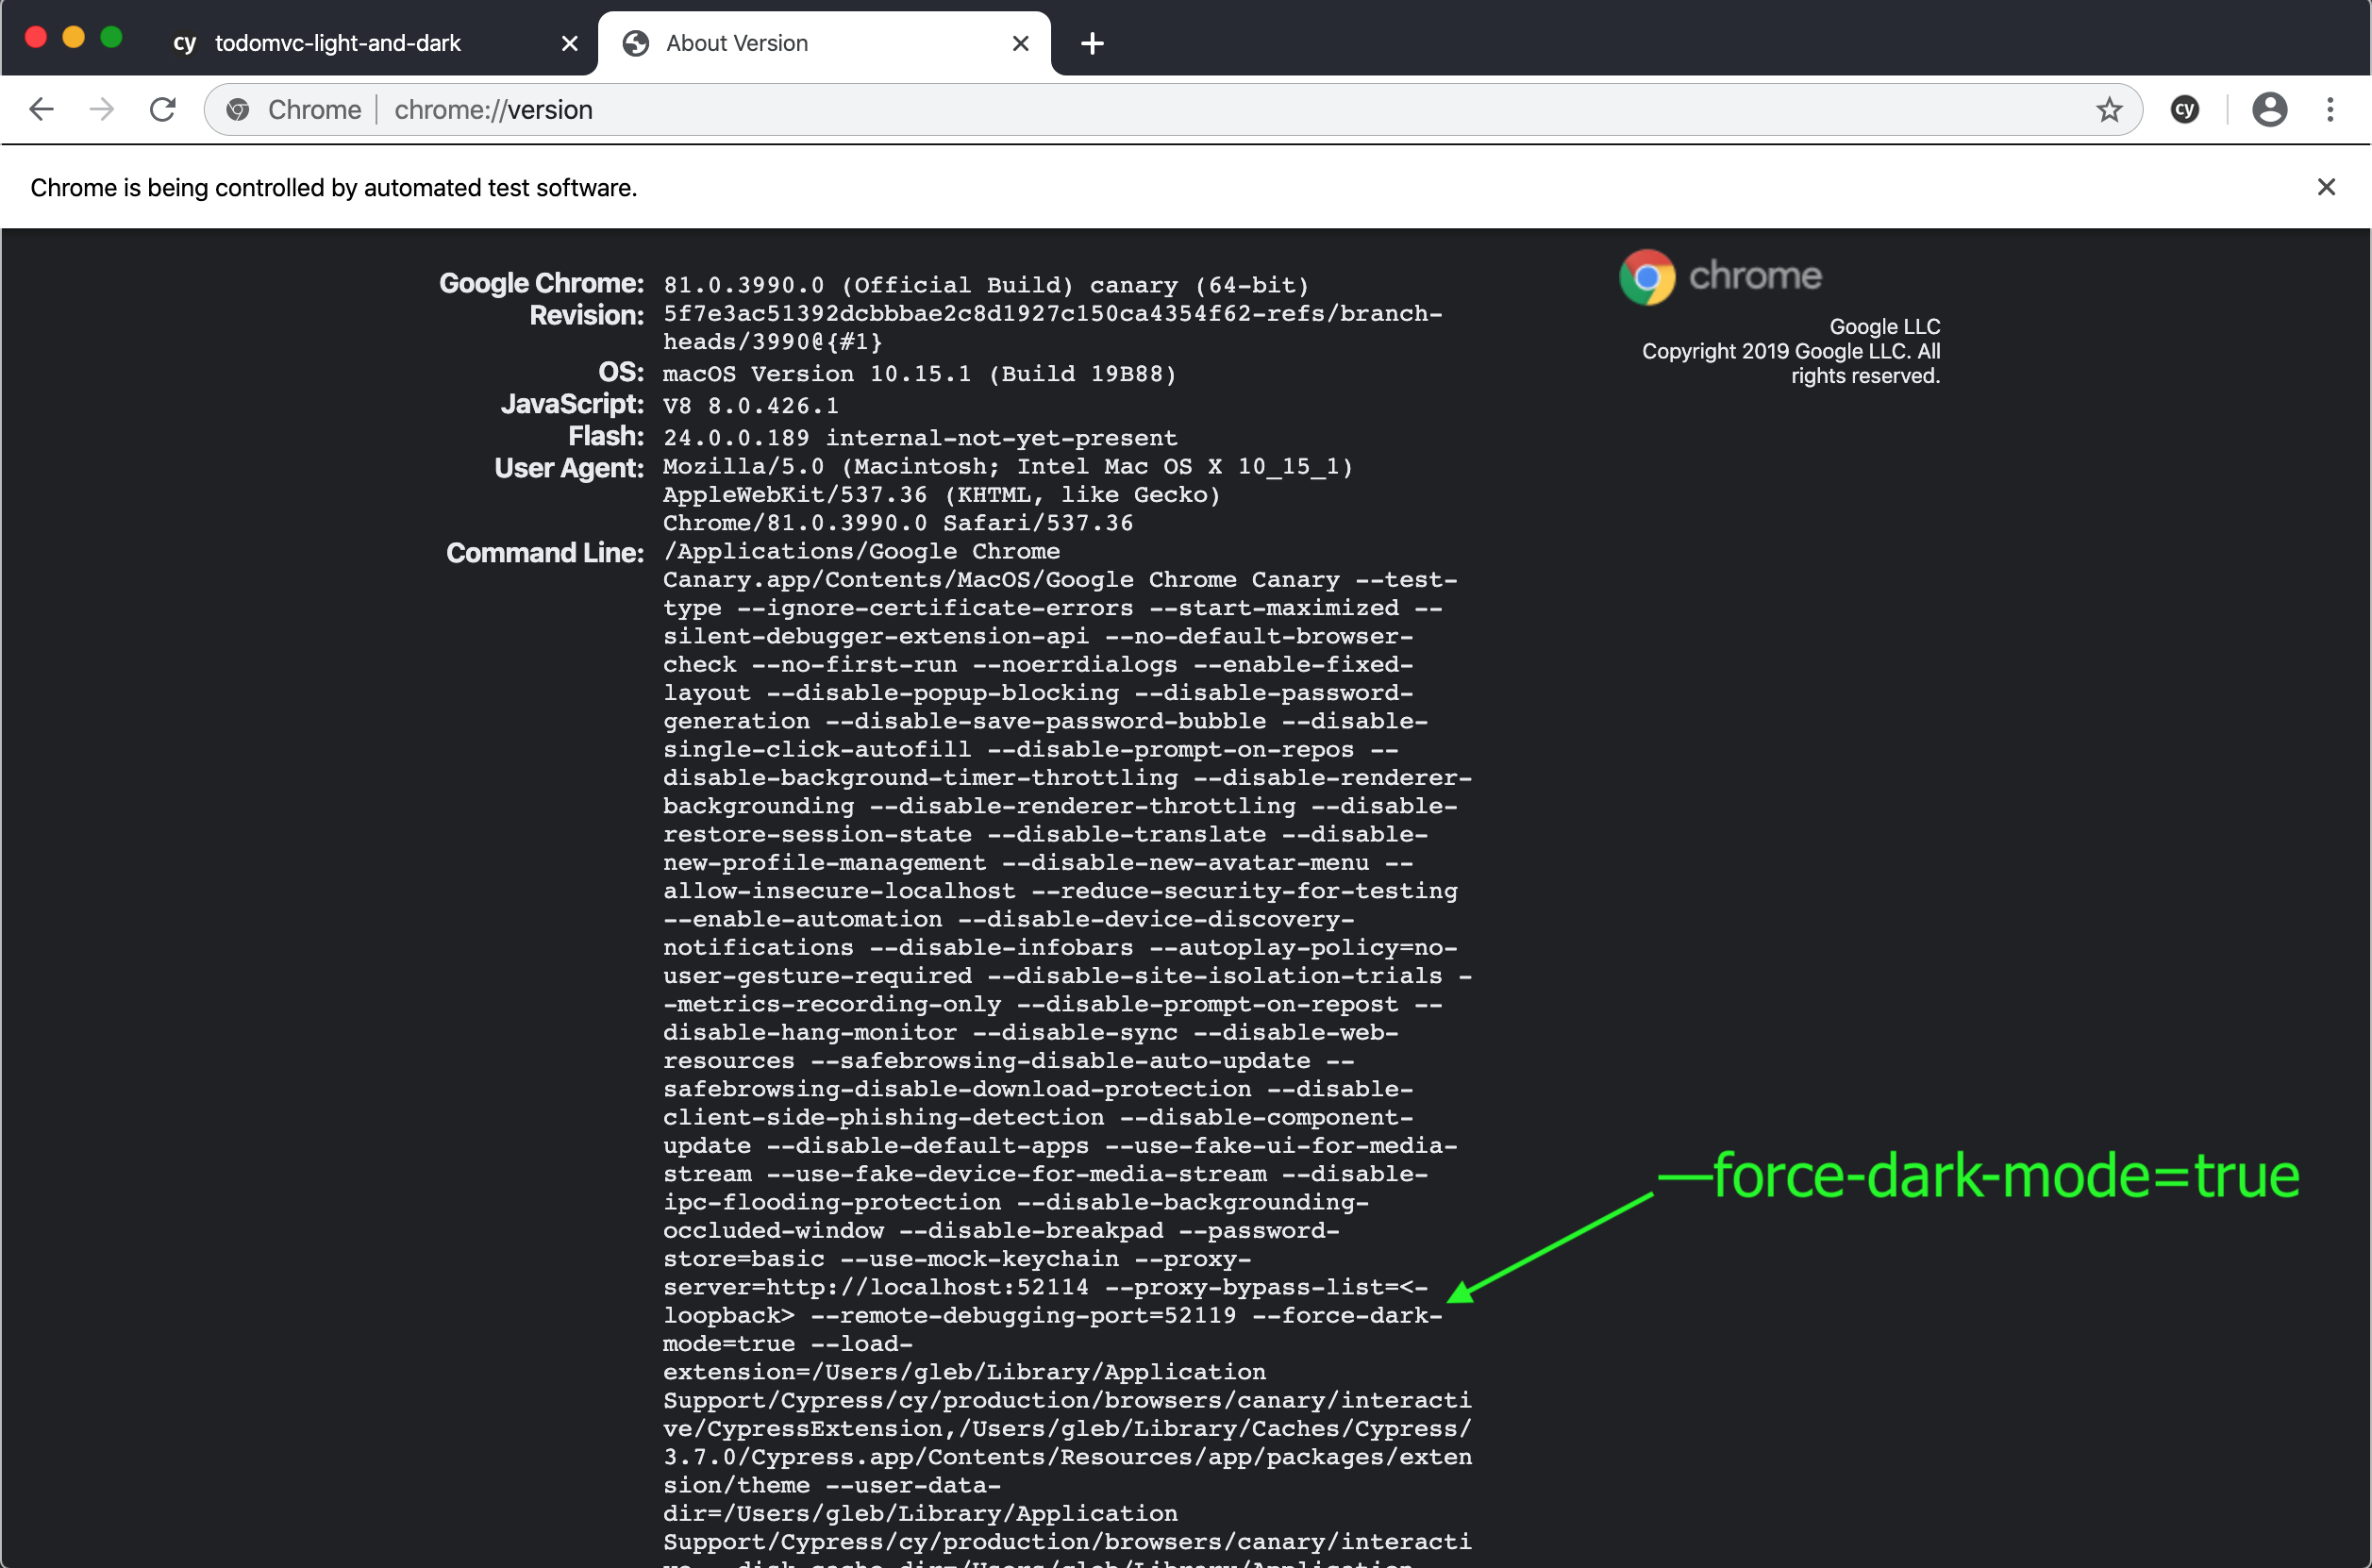Viewport: 2372px width, 1568px height.
Task: Open Chrome's three-dot menu
Action: [x=2330, y=109]
